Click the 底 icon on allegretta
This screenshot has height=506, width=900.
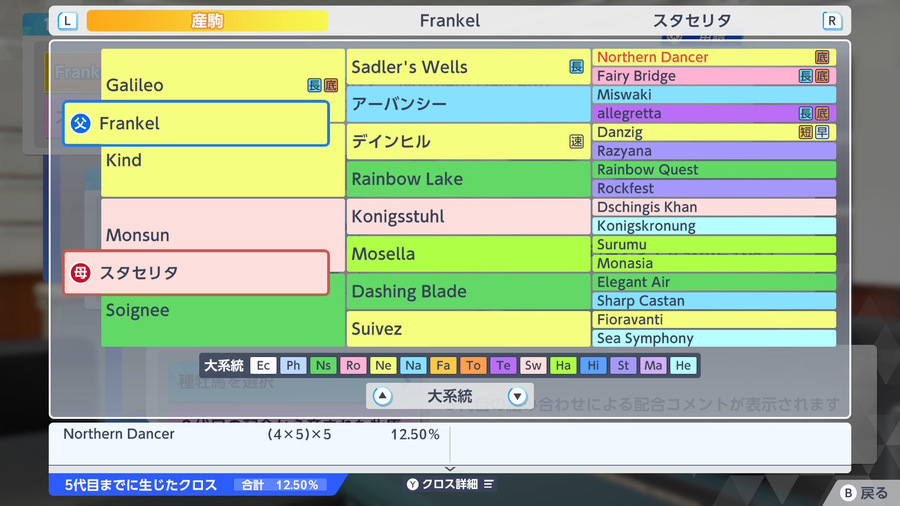click(x=822, y=113)
